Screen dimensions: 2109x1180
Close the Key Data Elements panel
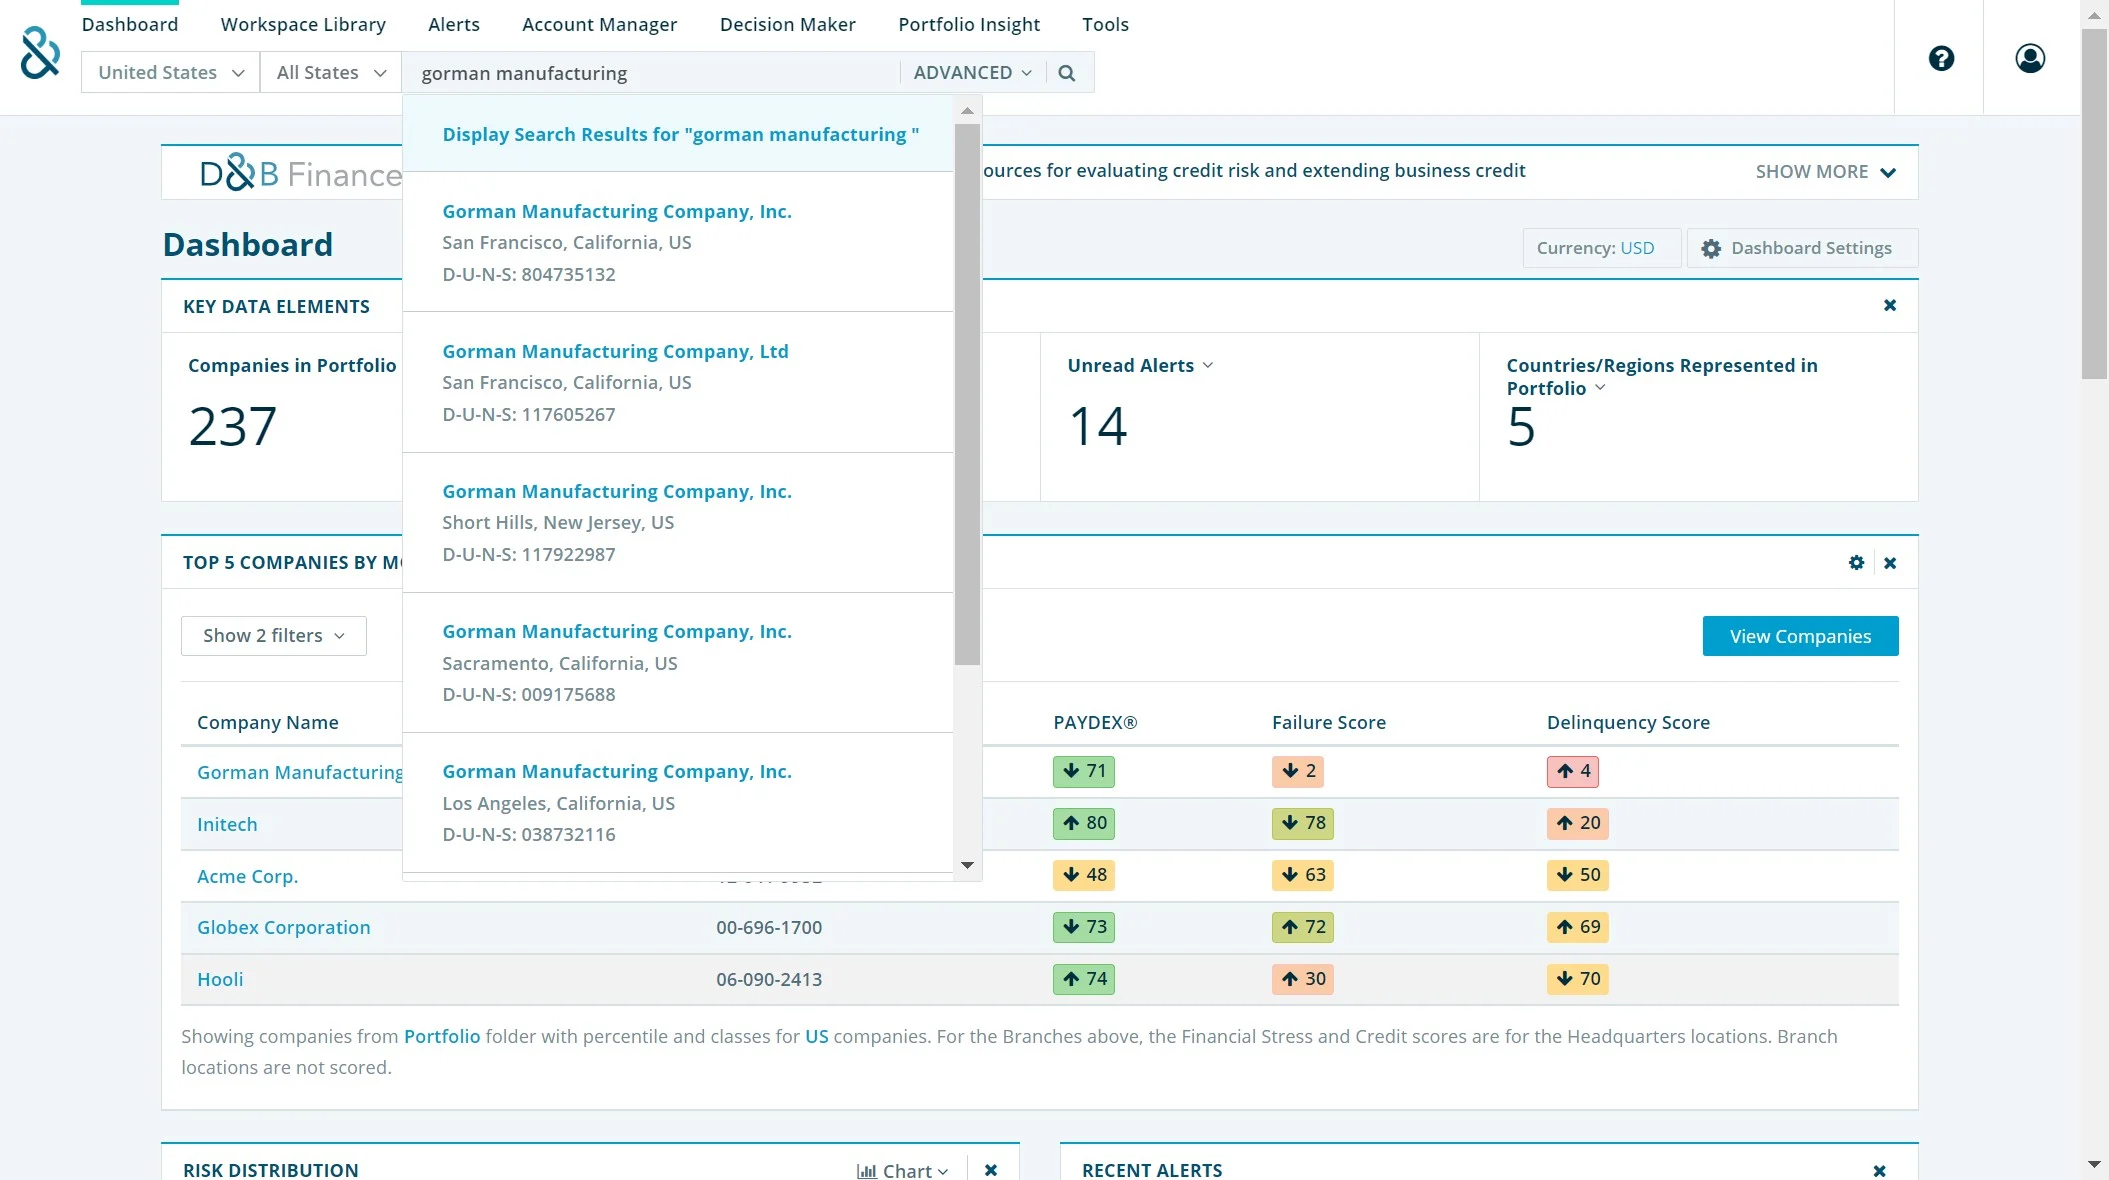[1889, 306]
